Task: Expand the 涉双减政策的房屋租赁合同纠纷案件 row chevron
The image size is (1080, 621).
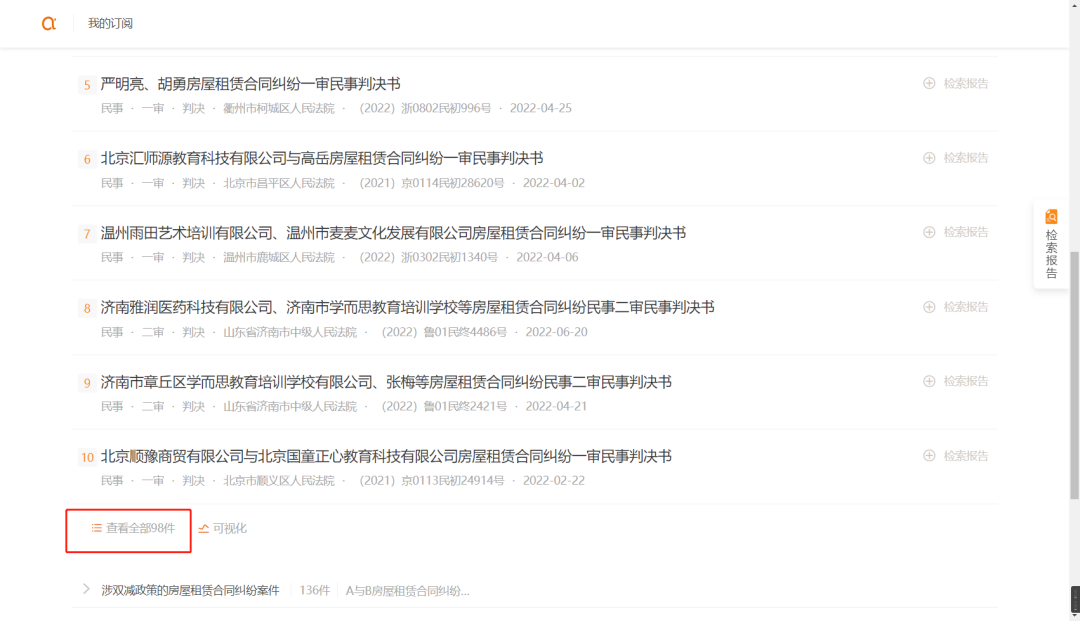Action: click(86, 589)
